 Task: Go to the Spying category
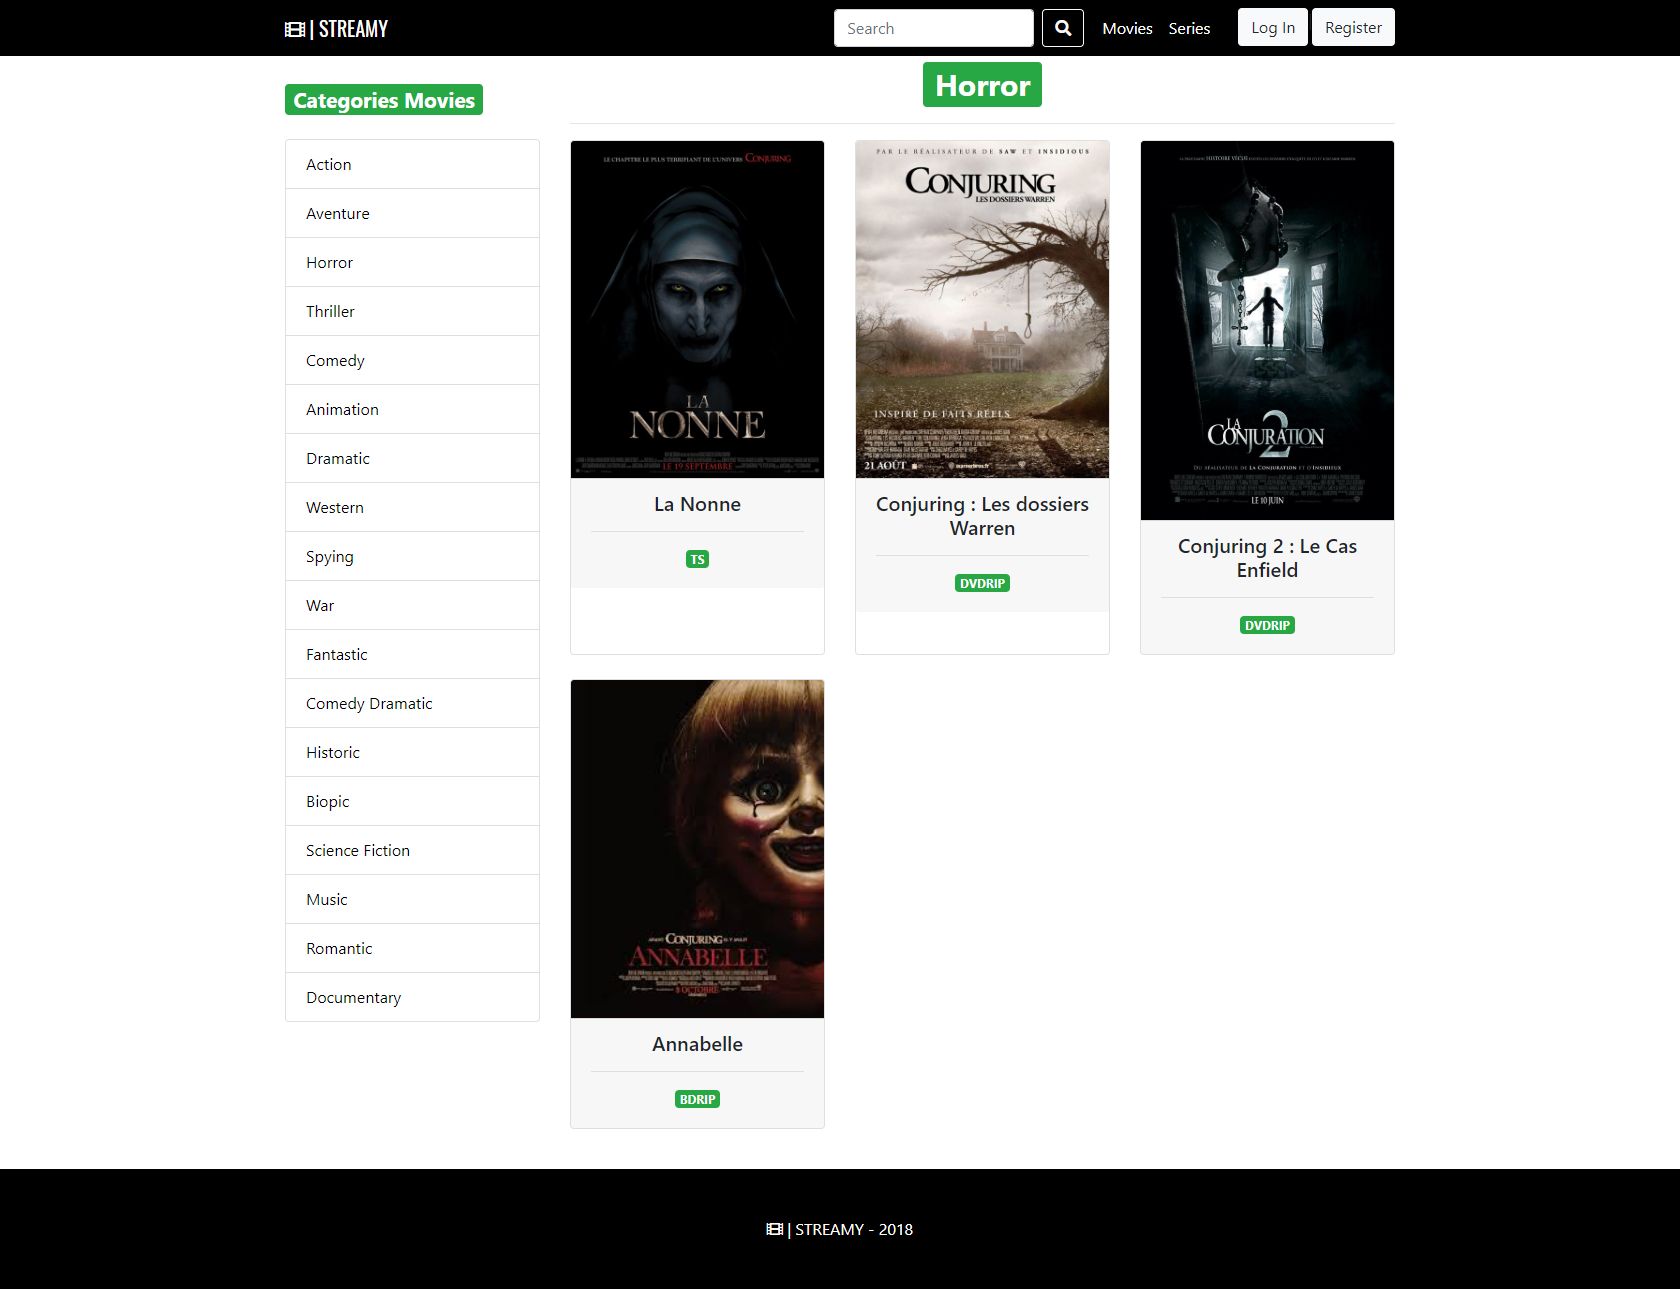(x=412, y=556)
